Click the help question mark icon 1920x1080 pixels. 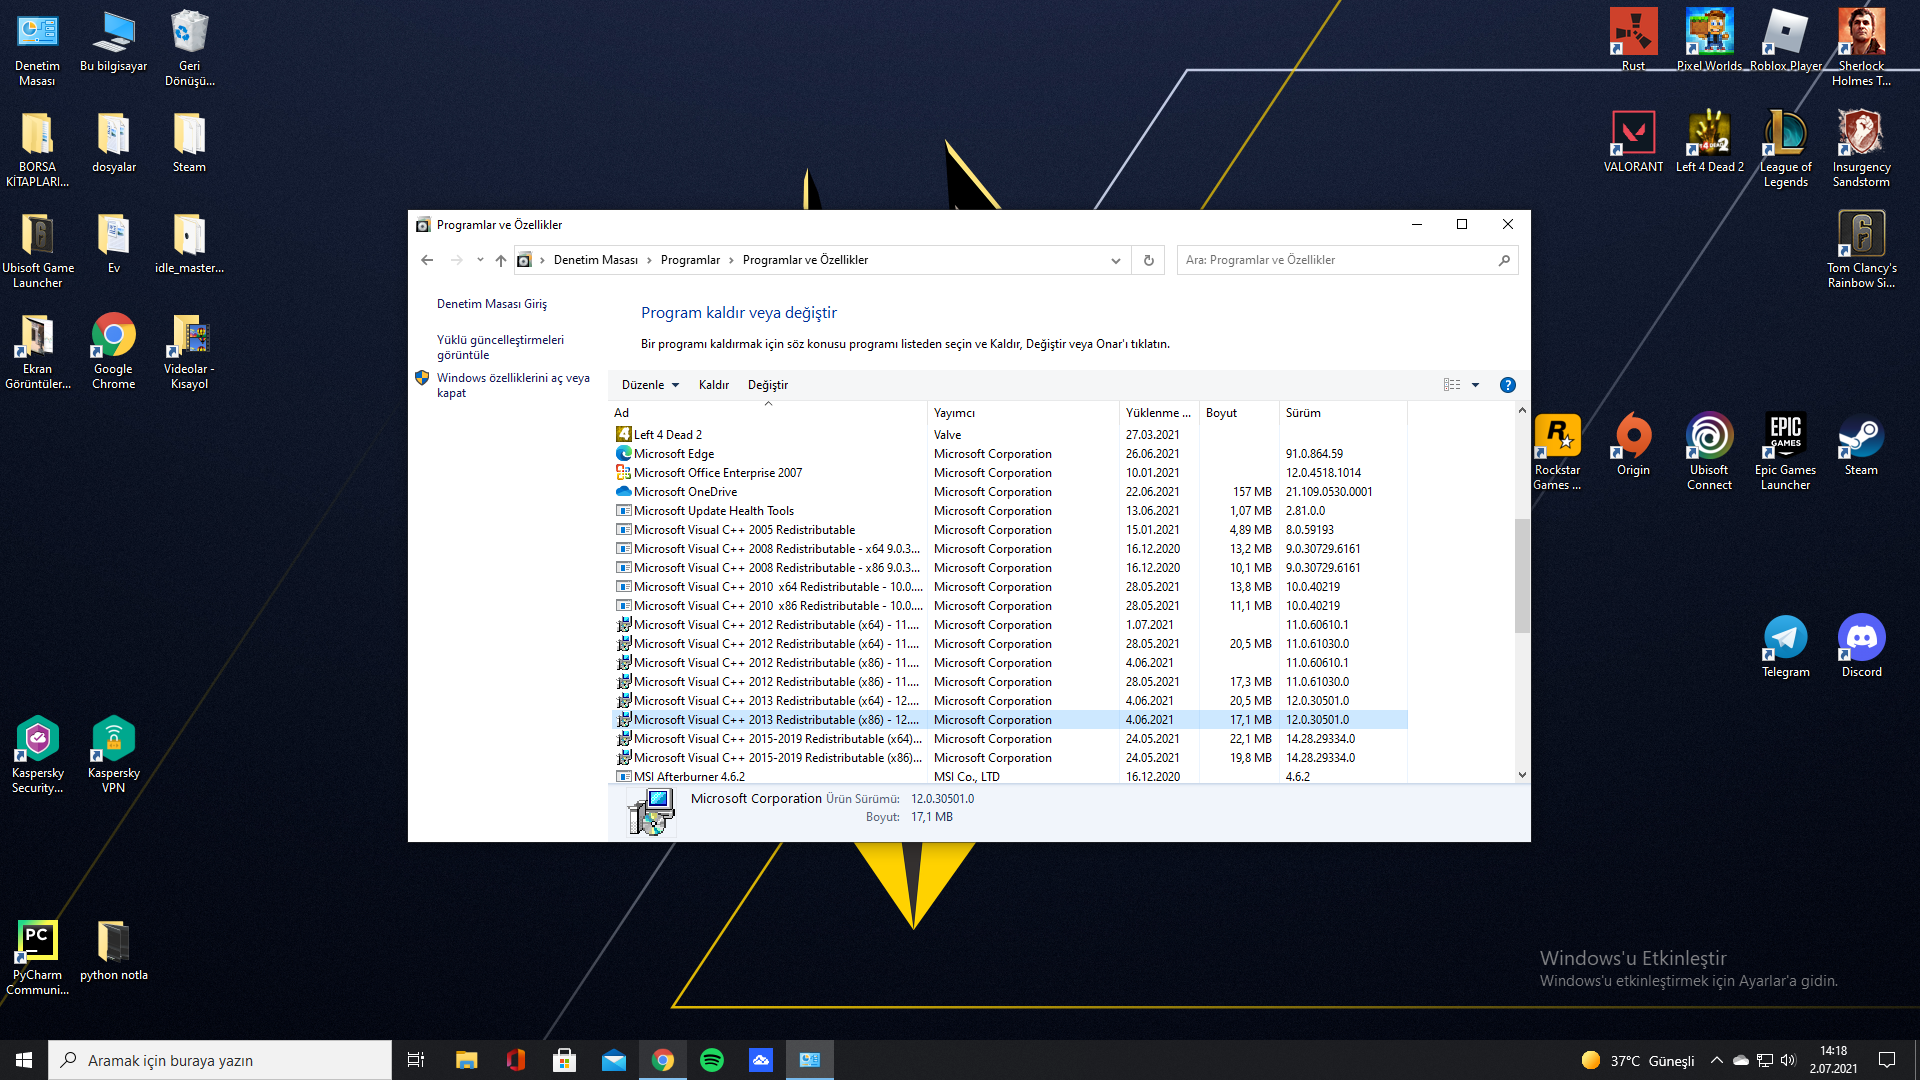[1507, 385]
